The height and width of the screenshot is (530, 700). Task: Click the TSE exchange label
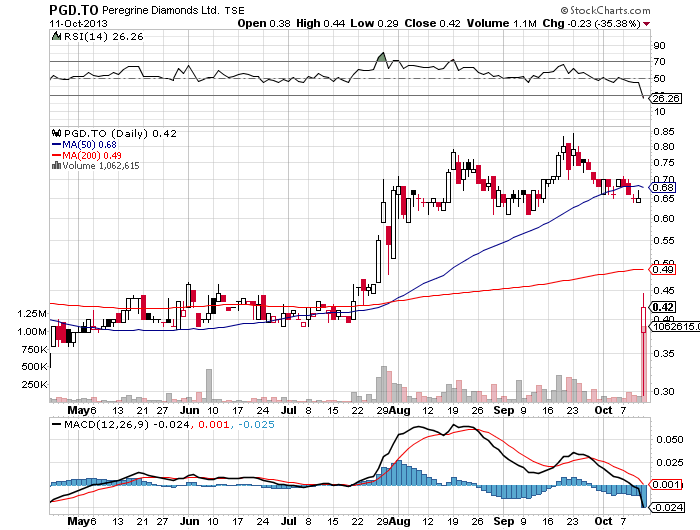234,10
